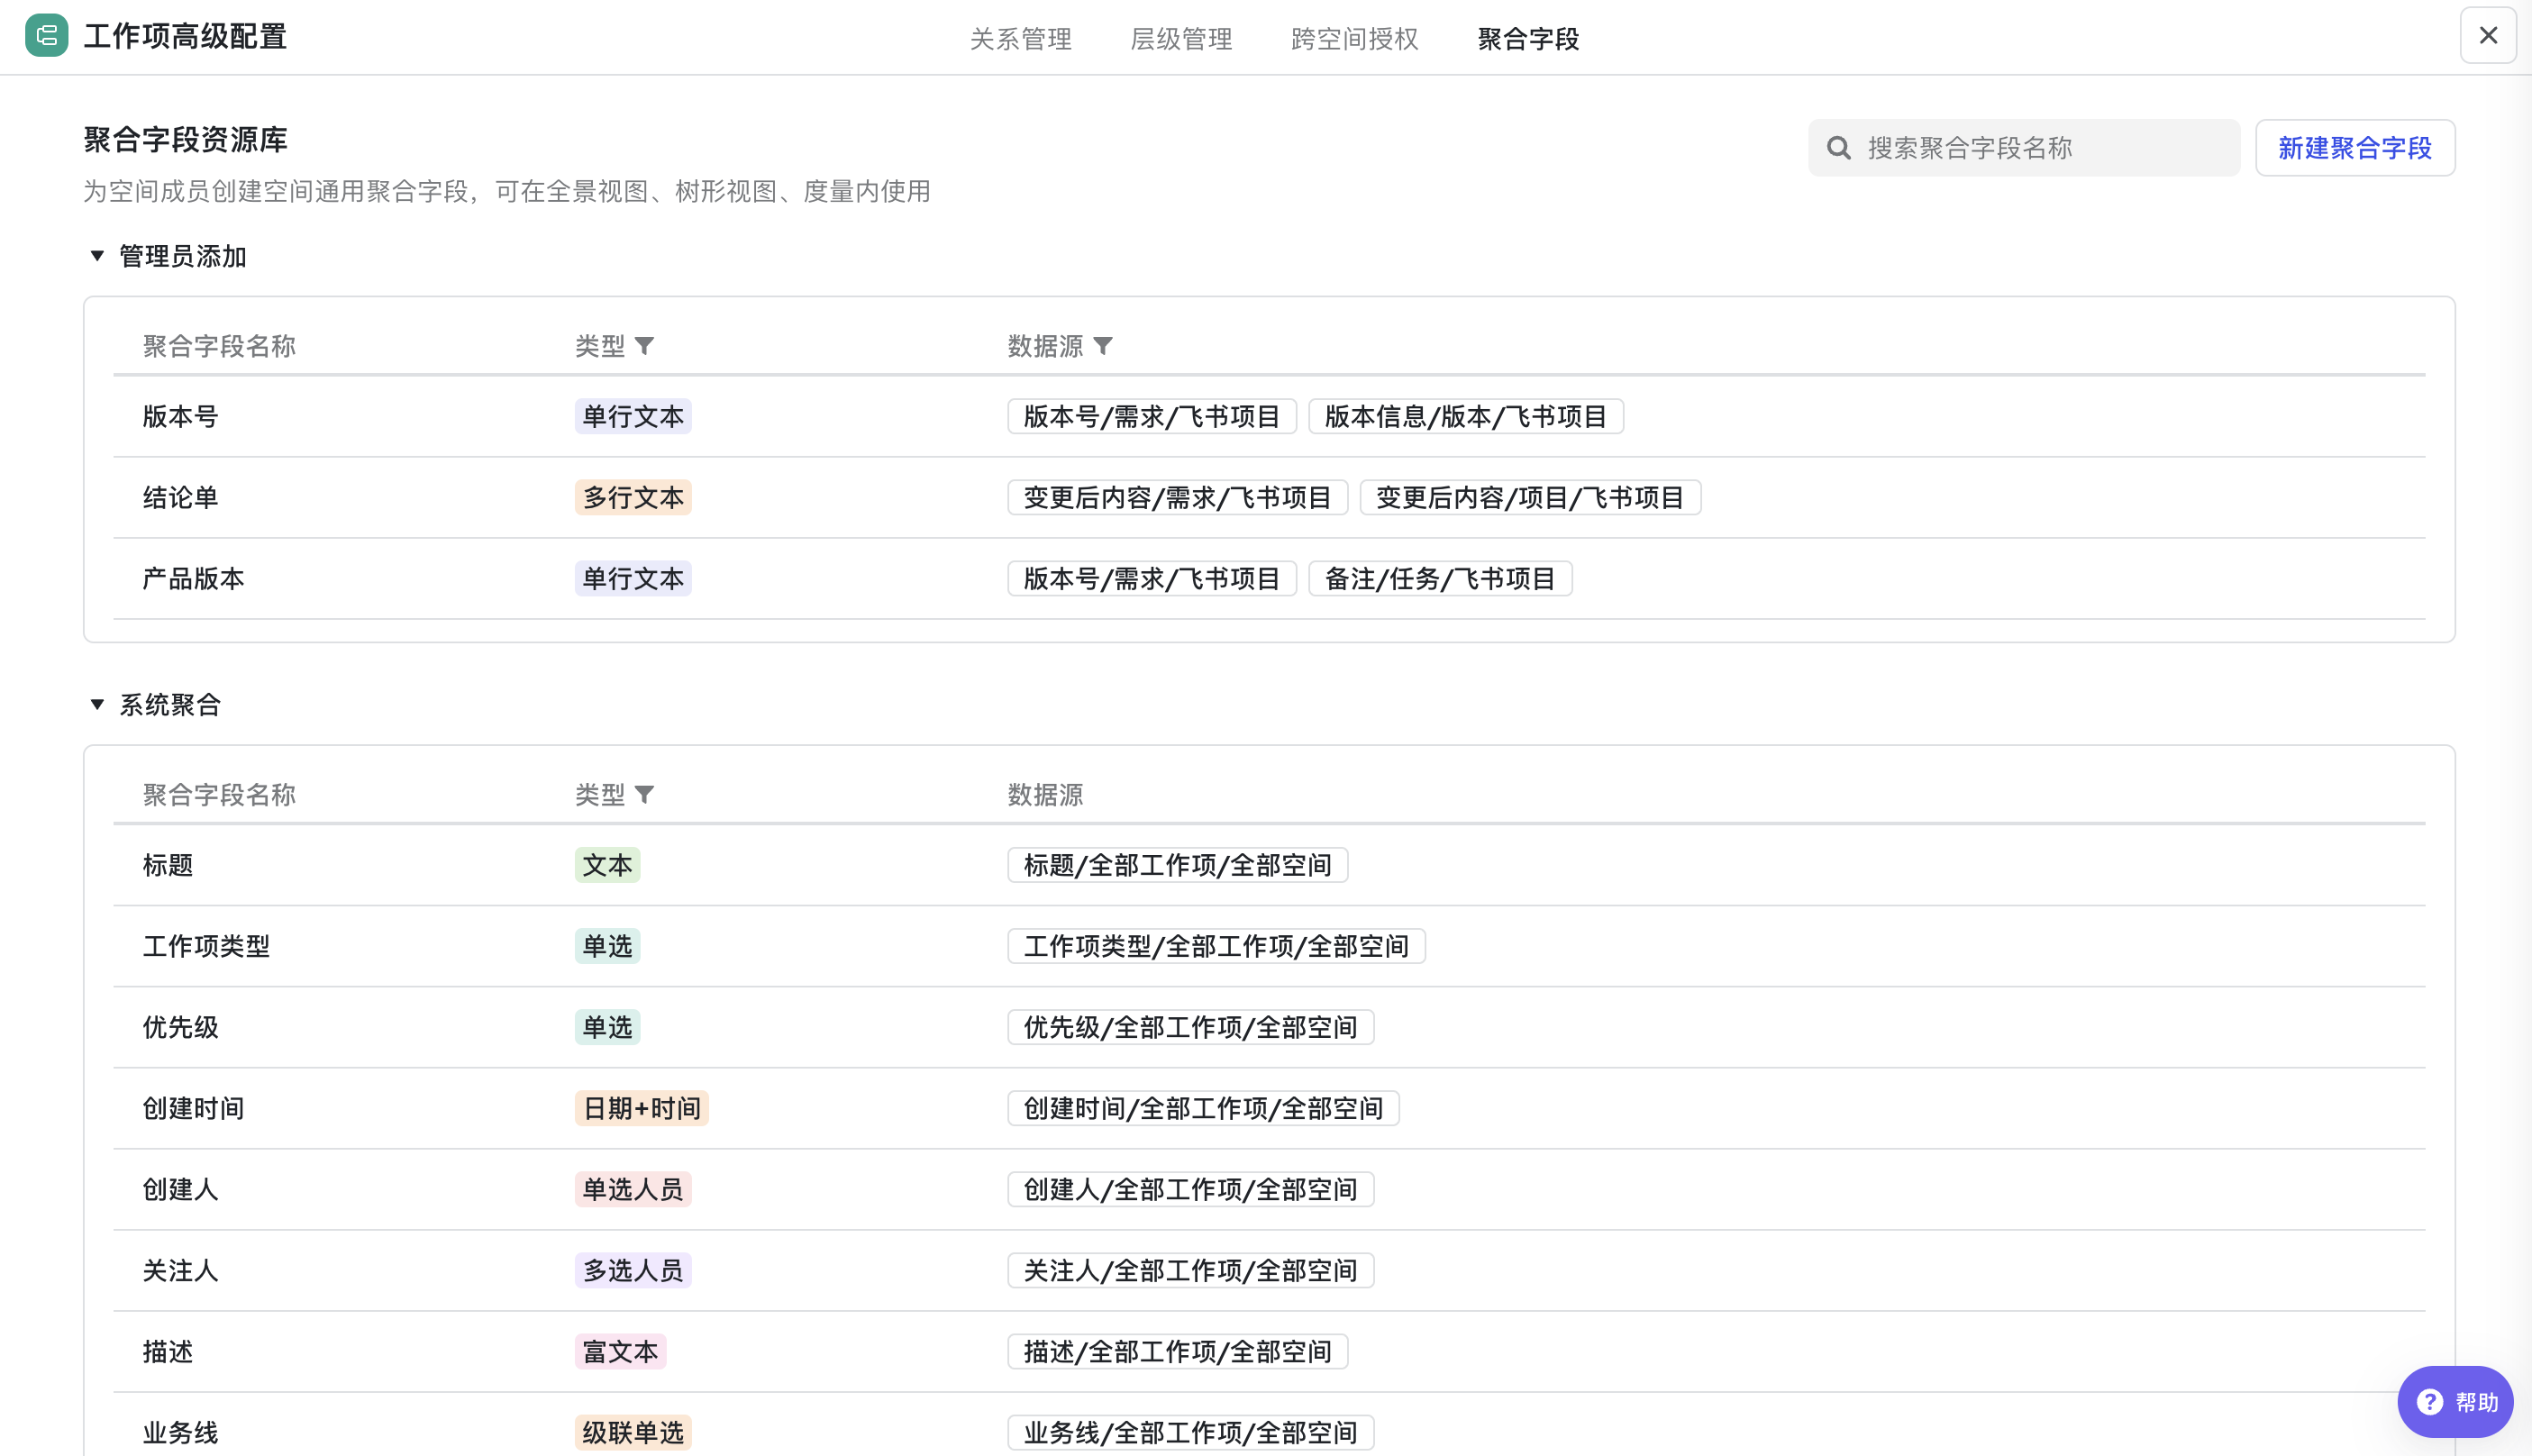Open the 类型 filter in 系统聚合 table
Image resolution: width=2532 pixels, height=1456 pixels.
pos(645,795)
